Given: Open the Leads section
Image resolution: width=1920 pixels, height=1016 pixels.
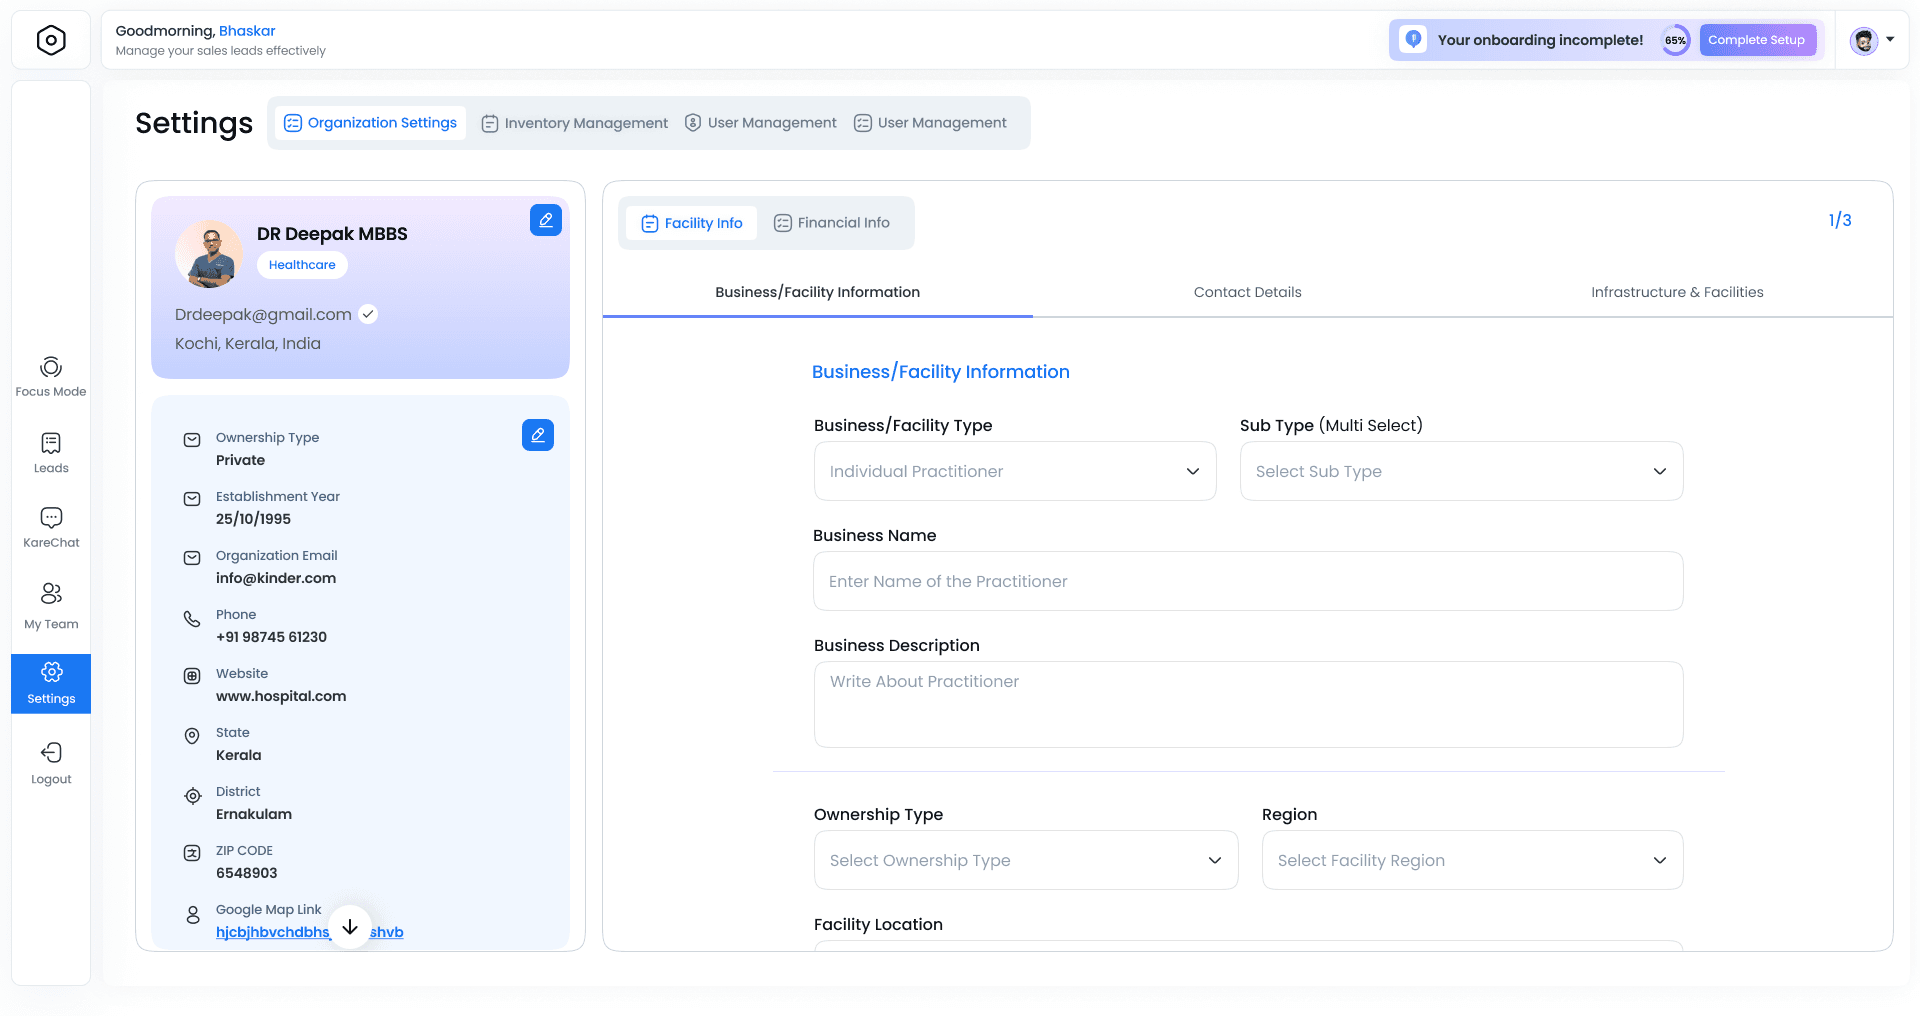Looking at the screenshot, I should (x=51, y=453).
